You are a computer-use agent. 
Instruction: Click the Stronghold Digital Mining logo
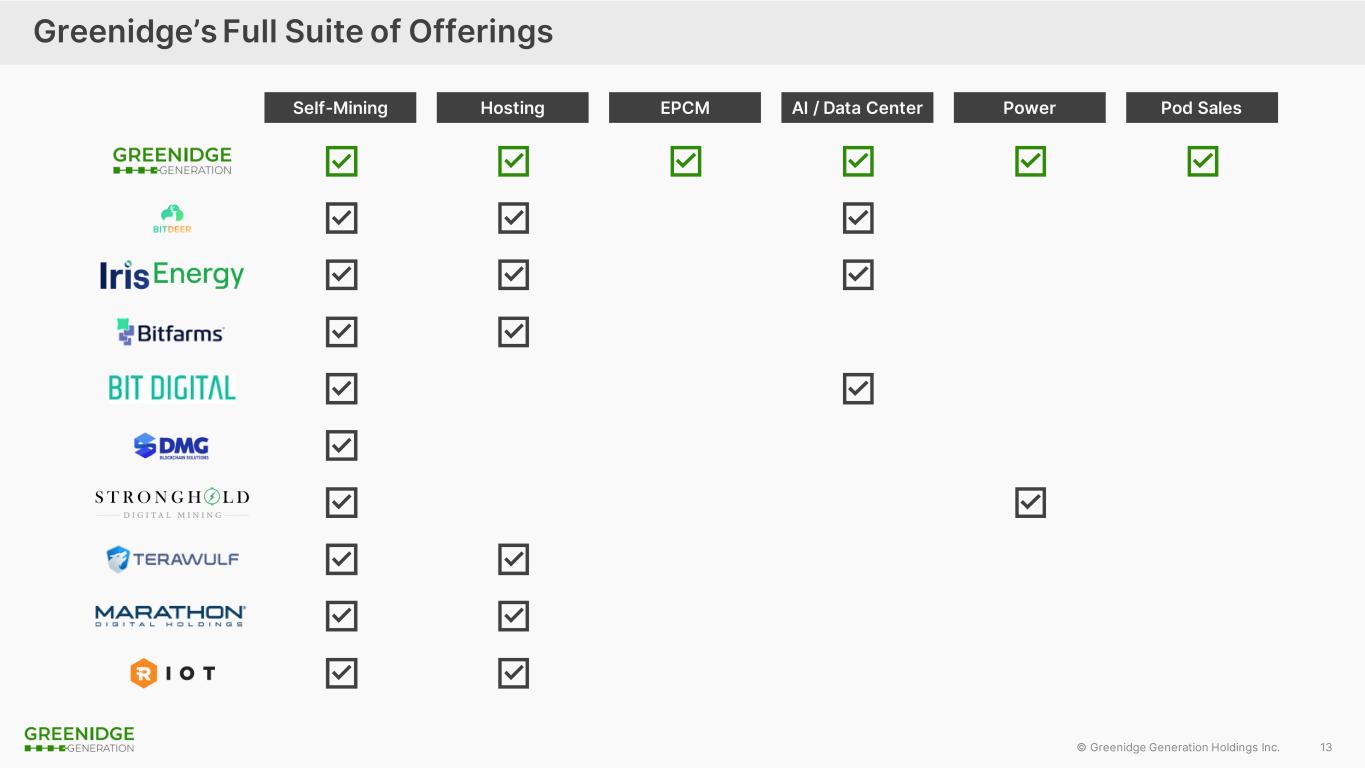click(x=172, y=502)
